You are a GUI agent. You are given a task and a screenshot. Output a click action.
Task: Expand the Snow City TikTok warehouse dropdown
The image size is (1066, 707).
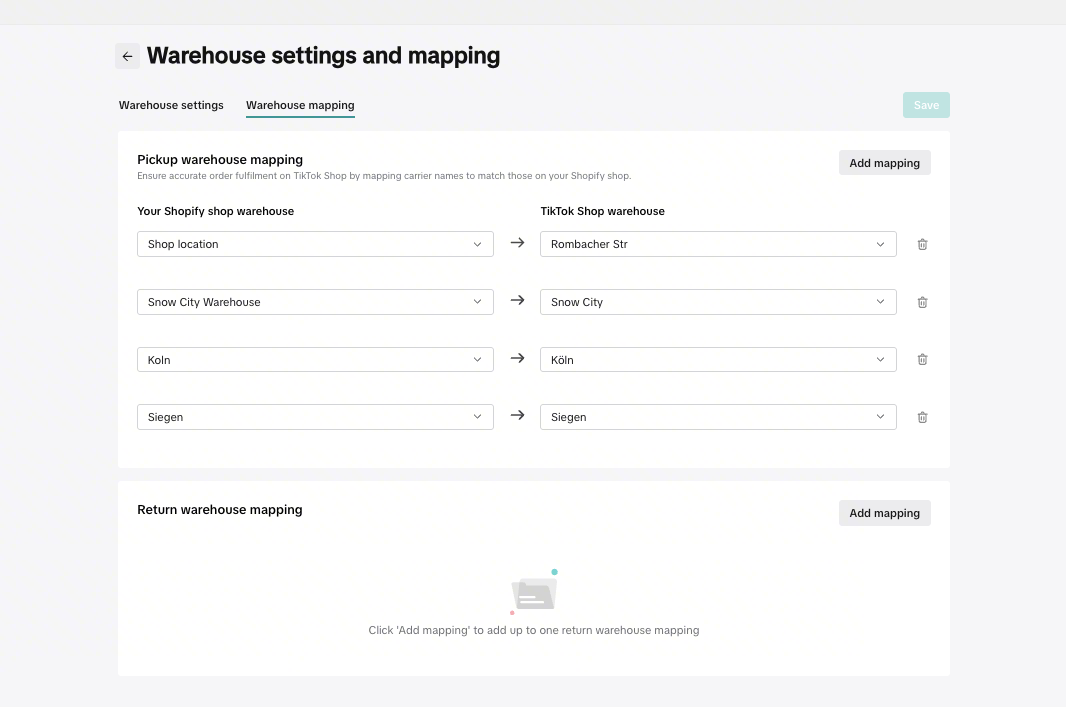[x=718, y=302]
